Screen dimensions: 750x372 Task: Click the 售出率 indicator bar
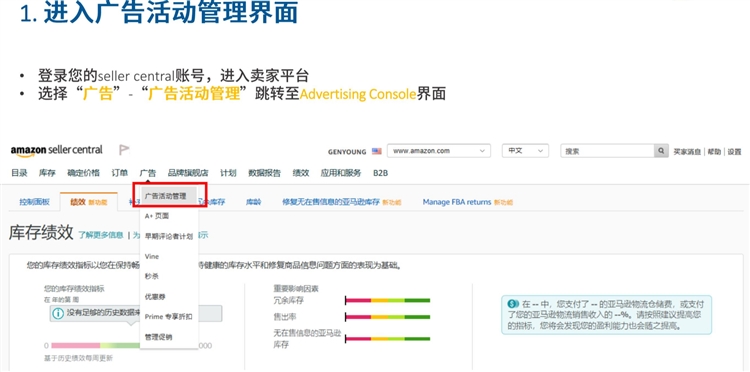387,317
